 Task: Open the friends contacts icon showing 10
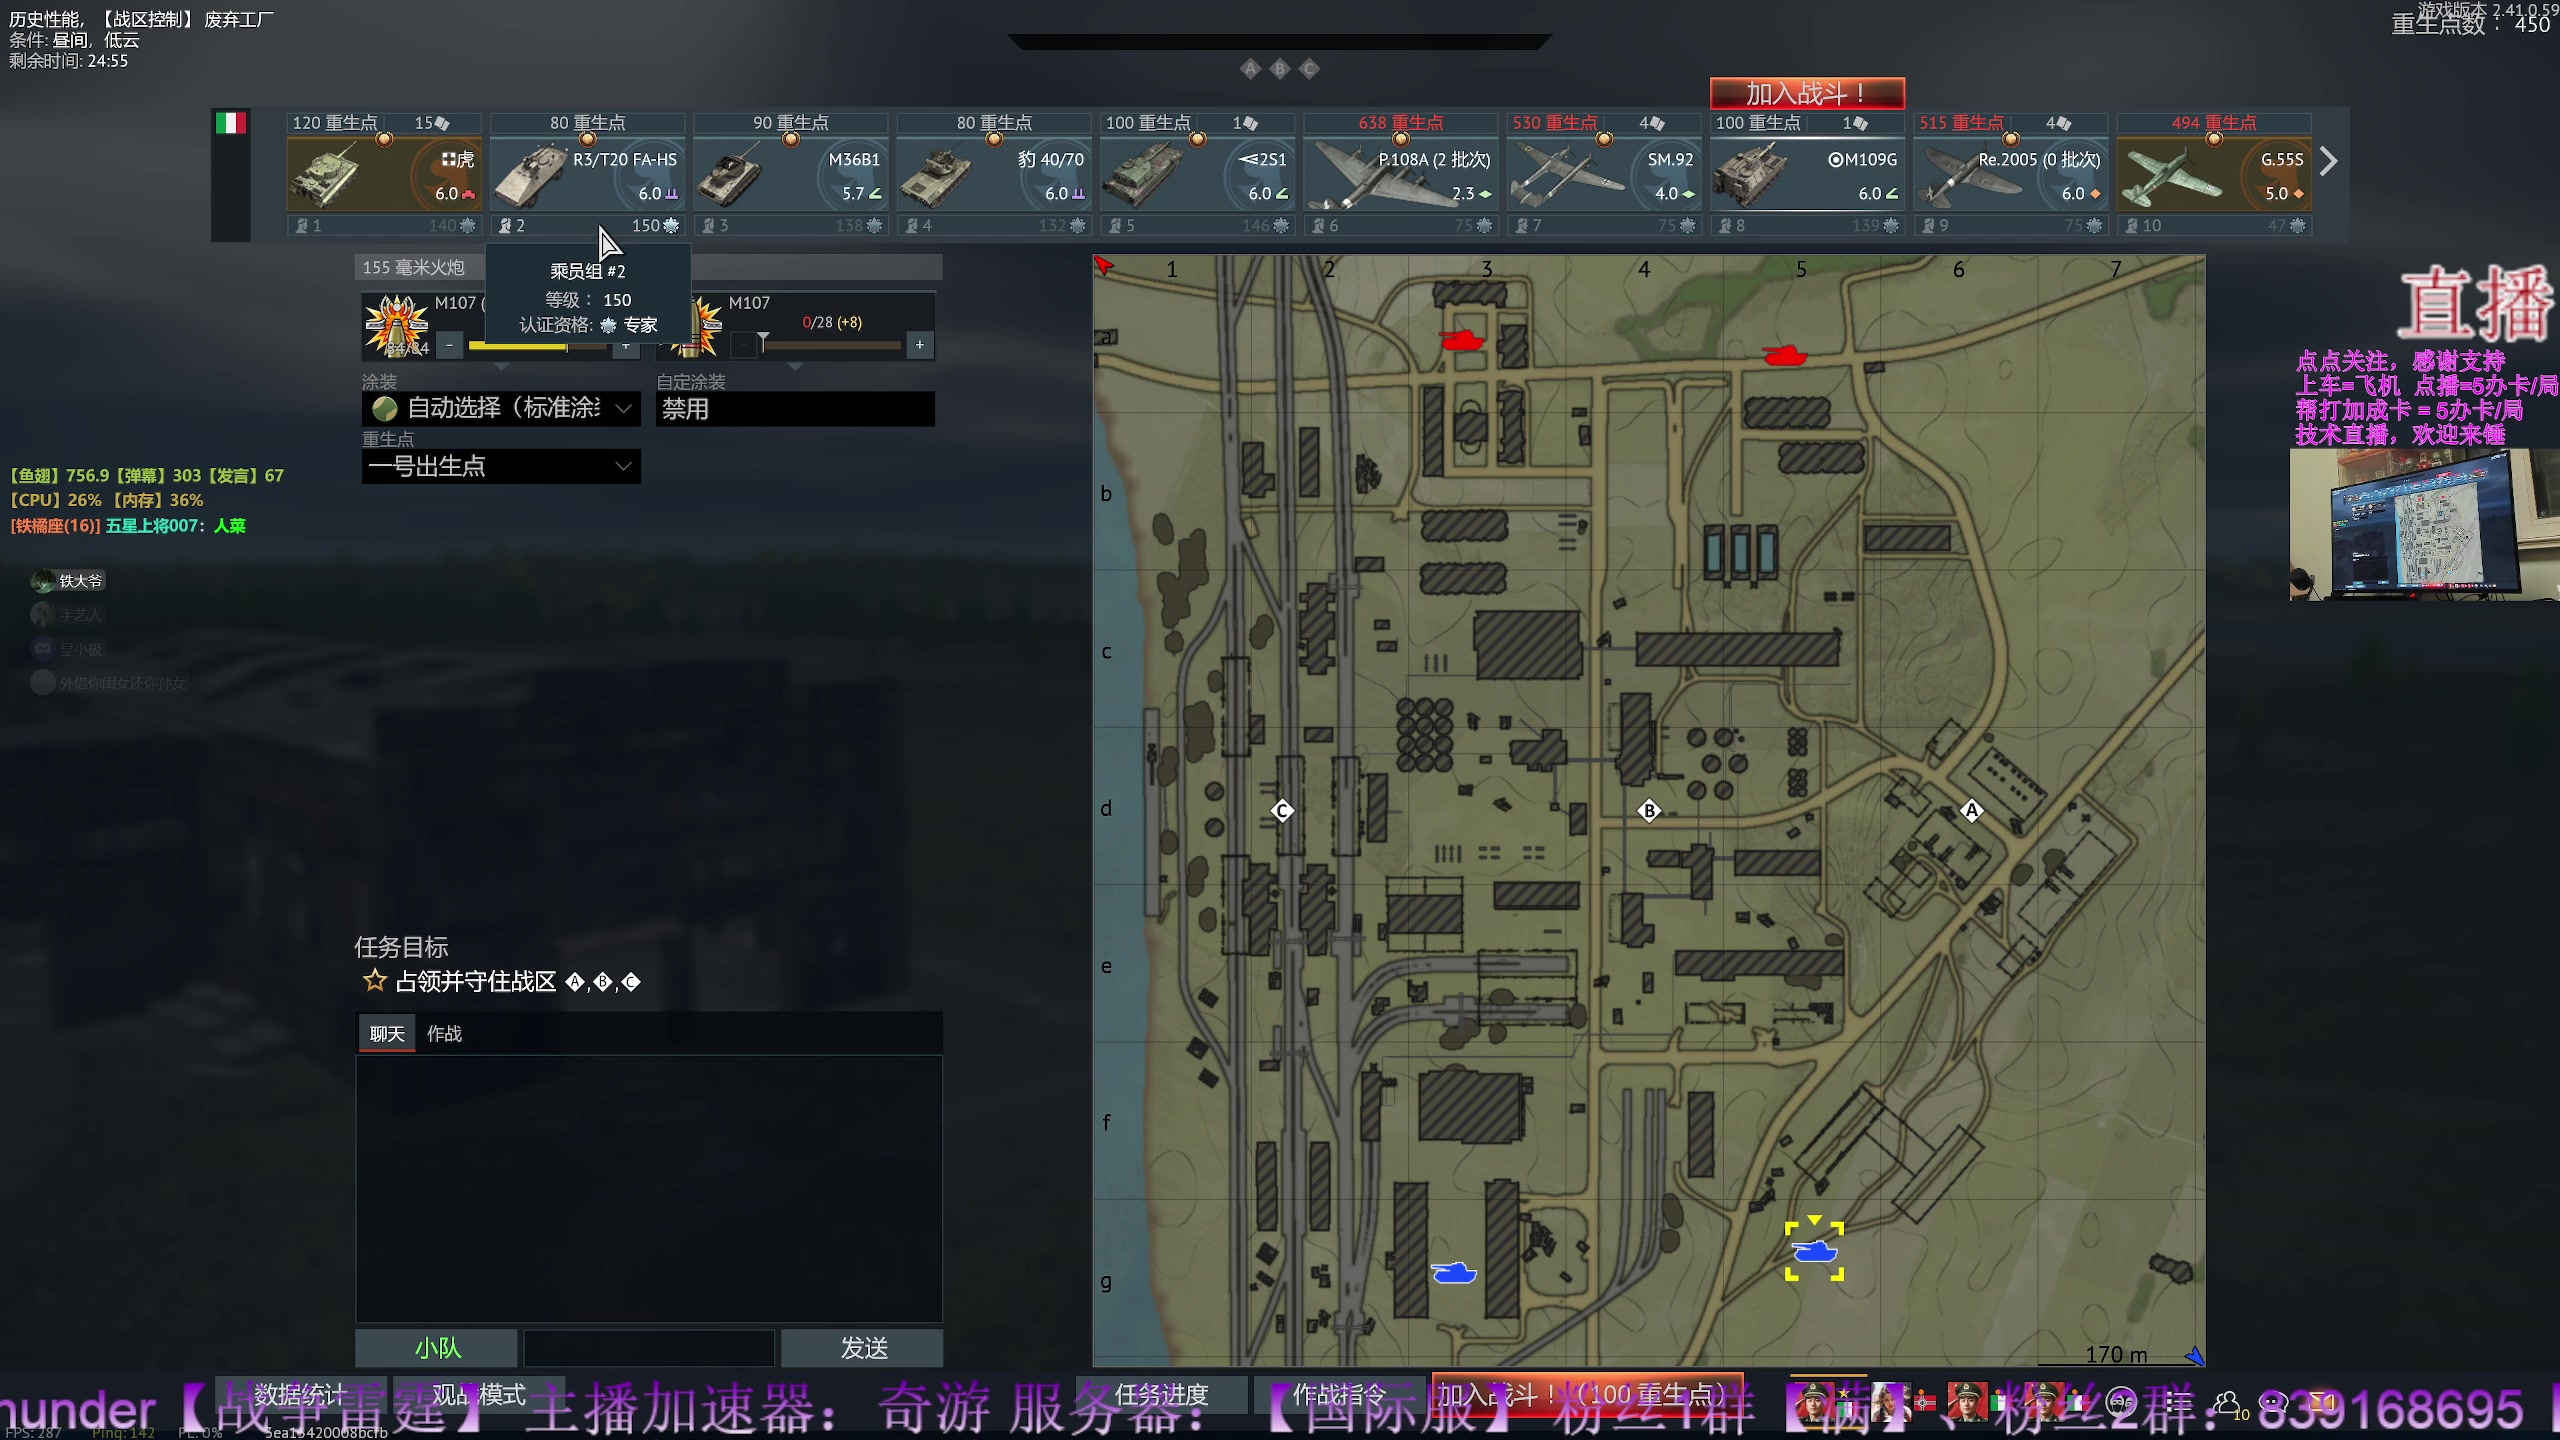2230,1404
